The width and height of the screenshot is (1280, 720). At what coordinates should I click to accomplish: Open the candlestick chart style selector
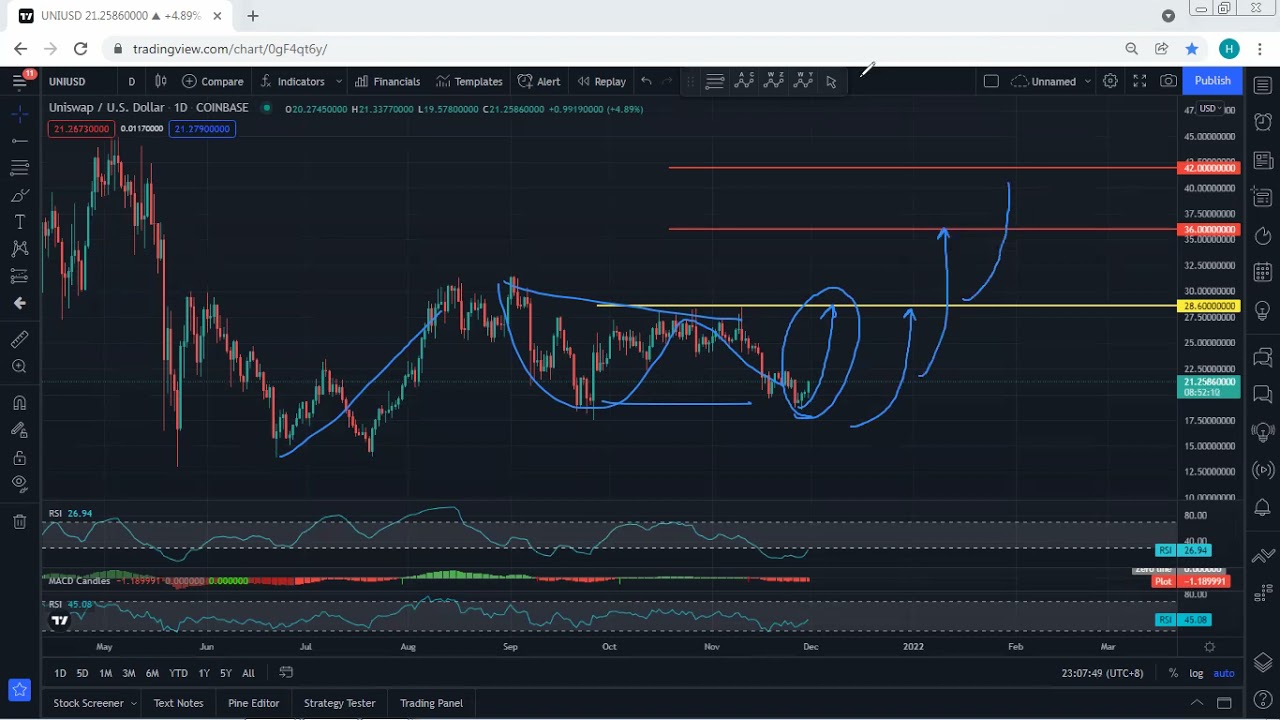point(160,81)
